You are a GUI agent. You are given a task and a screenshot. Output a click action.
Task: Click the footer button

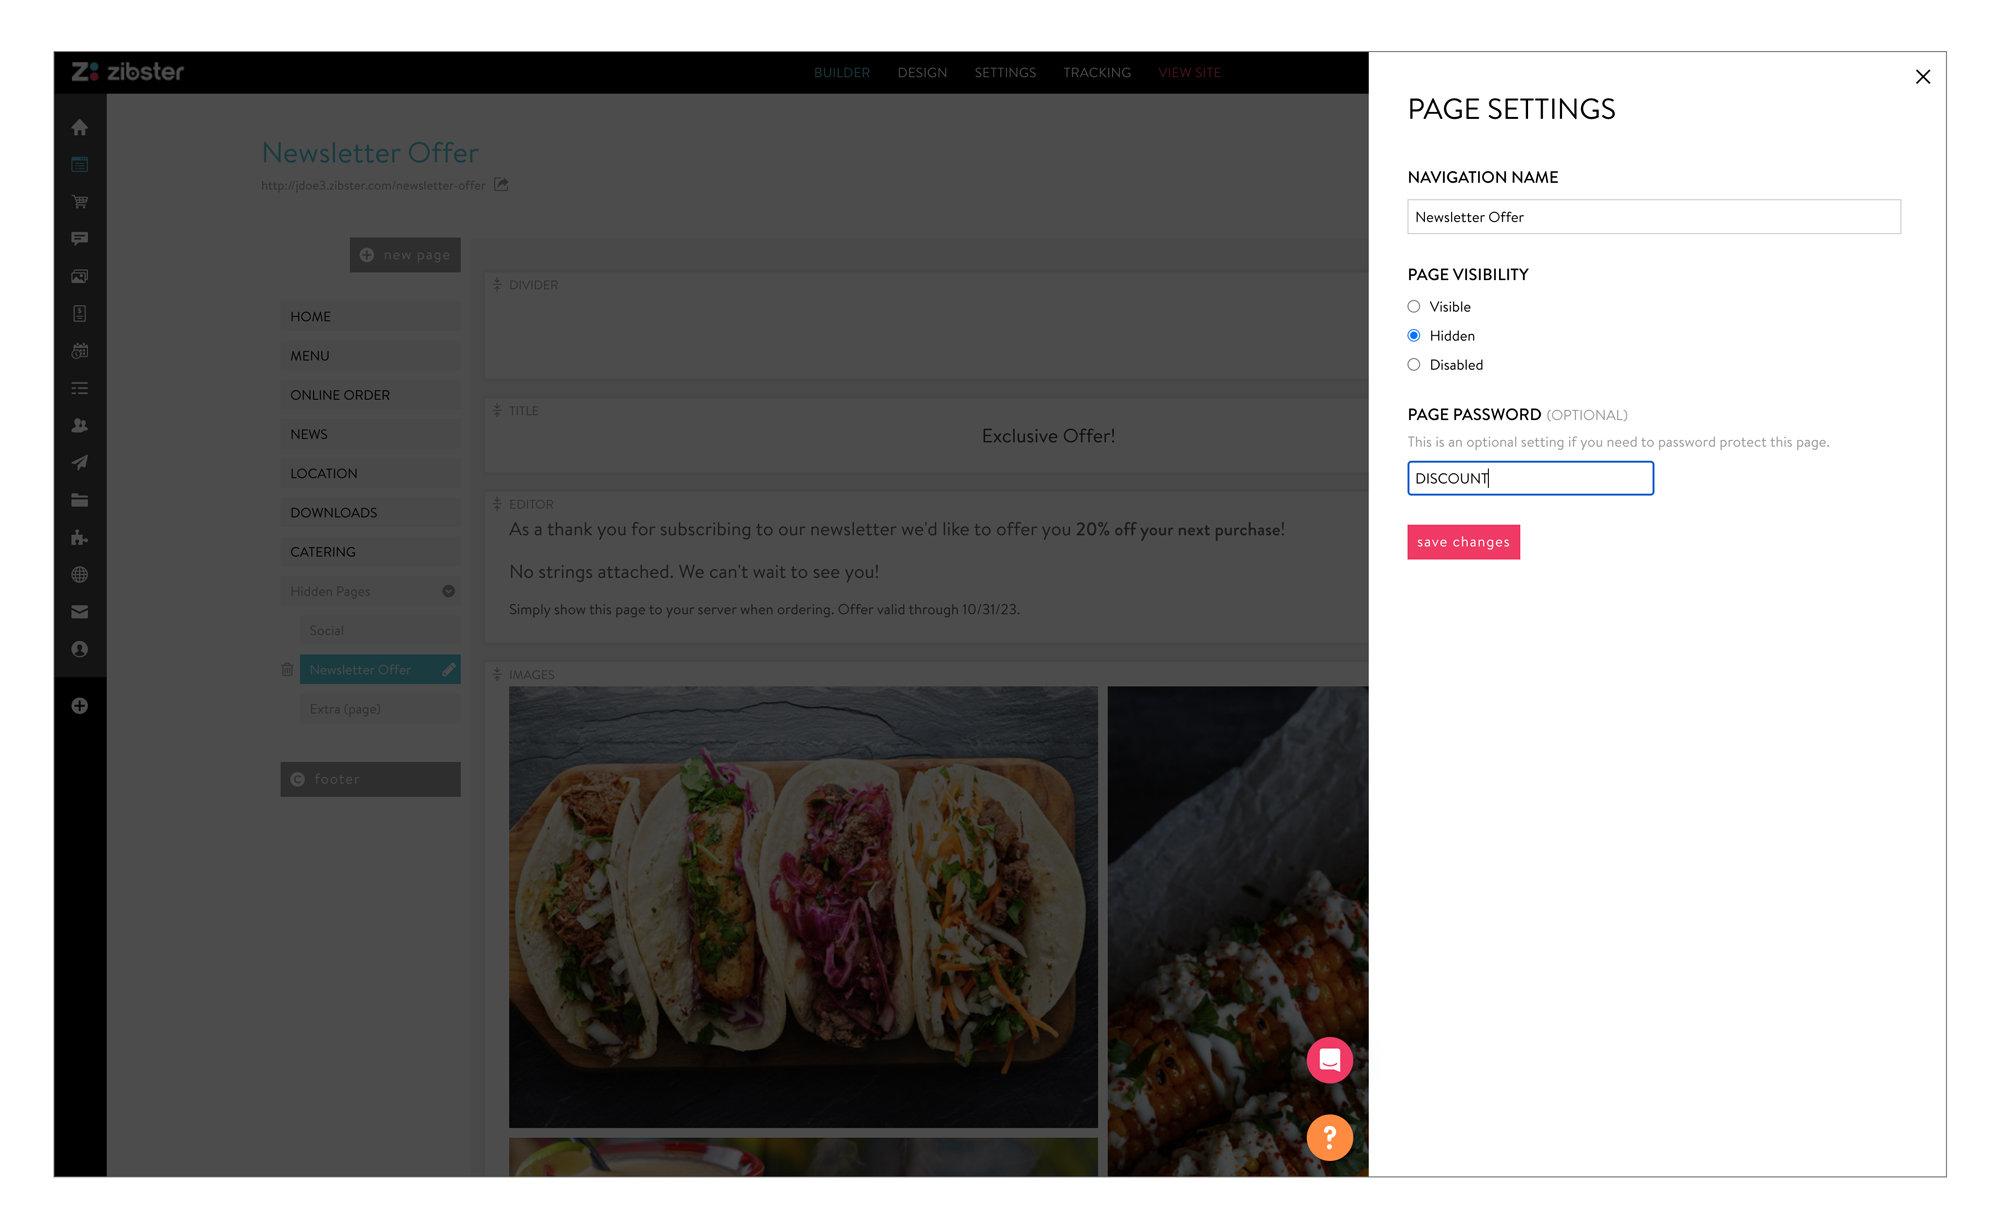click(370, 779)
